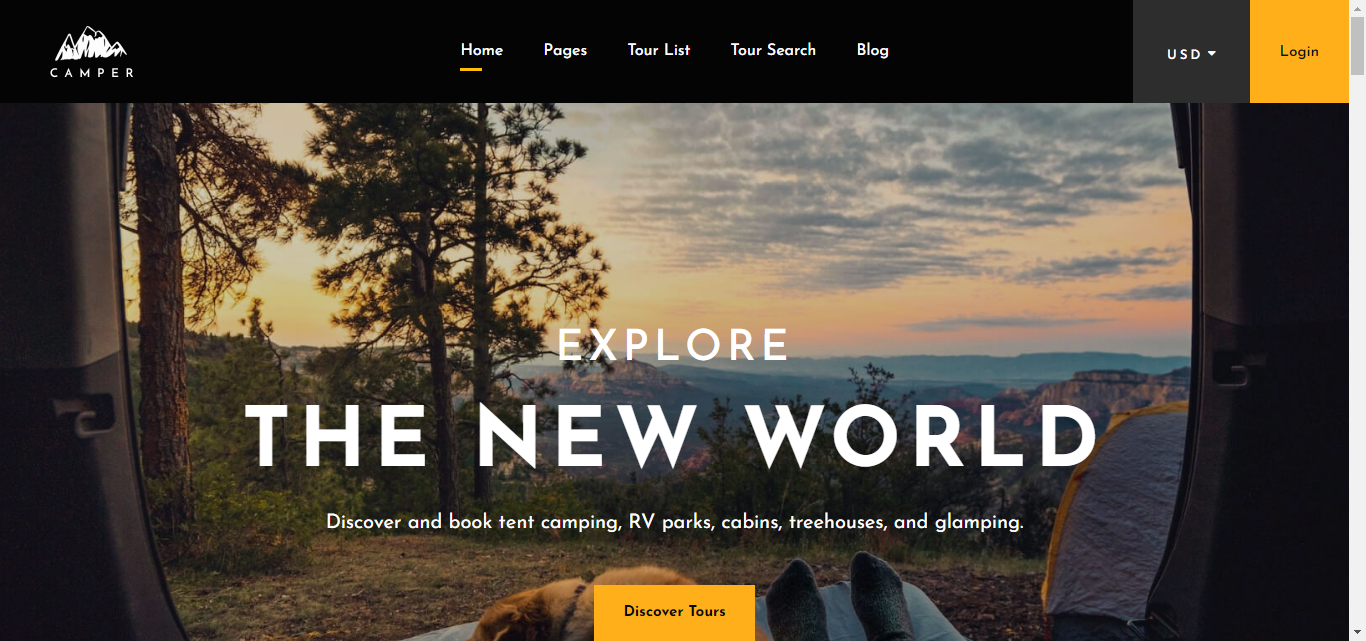Visit the Blog page
The image size is (1366, 641).
click(872, 50)
